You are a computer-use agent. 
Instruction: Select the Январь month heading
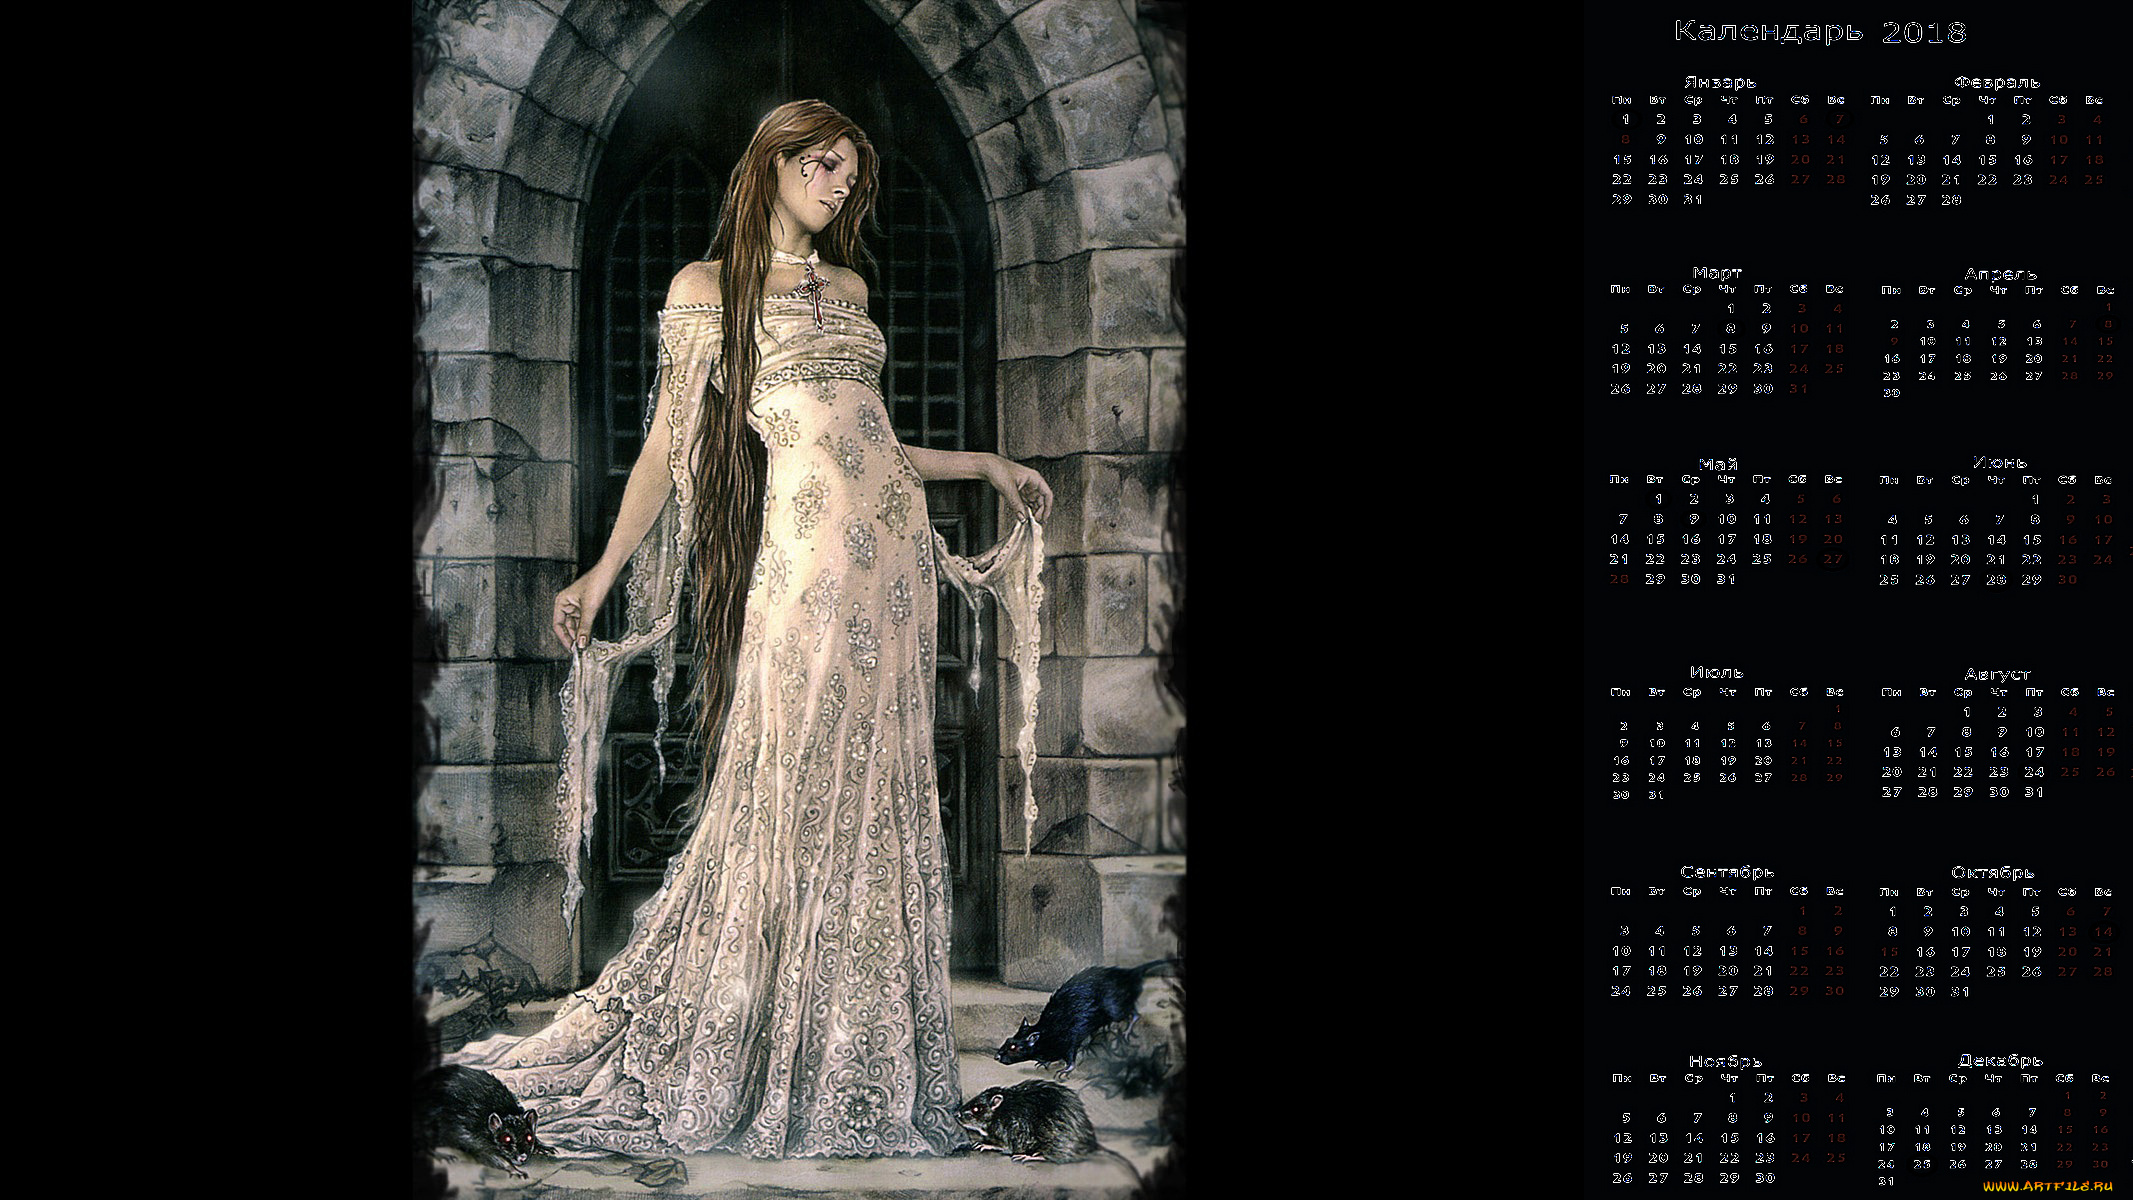tap(1719, 82)
